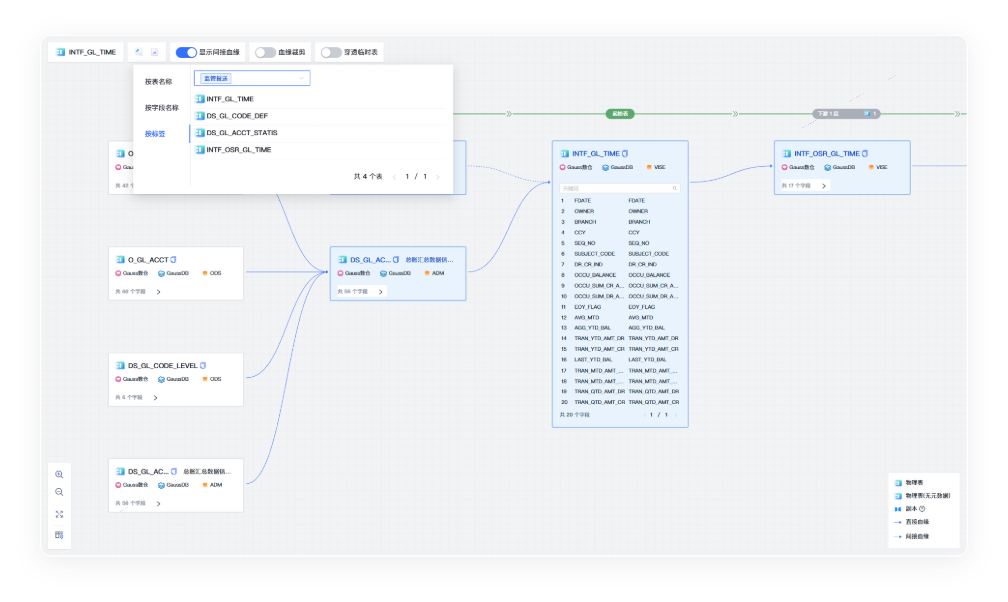Viewport: 1008px width, 602px height.
Task: Click the copy icon in the blue-highlighted DS_GL_AC... node
Action: pyautogui.click(x=396, y=260)
